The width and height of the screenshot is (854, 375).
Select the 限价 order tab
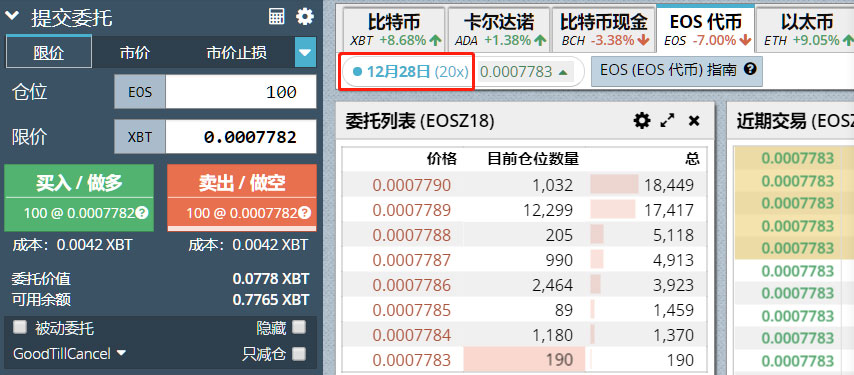tap(48, 52)
